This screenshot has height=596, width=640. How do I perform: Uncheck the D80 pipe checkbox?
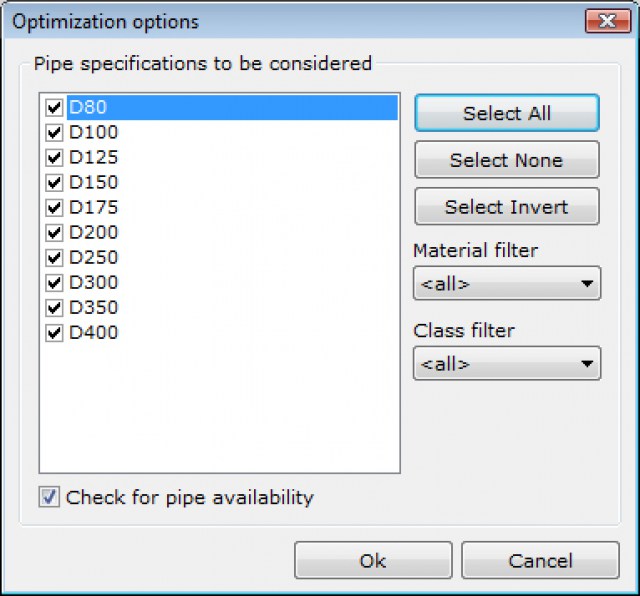tap(54, 107)
